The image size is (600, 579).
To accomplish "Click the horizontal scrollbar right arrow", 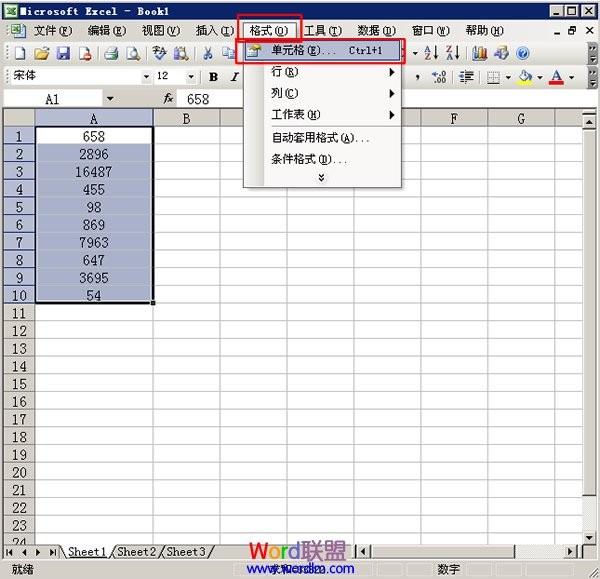I will pos(571,552).
